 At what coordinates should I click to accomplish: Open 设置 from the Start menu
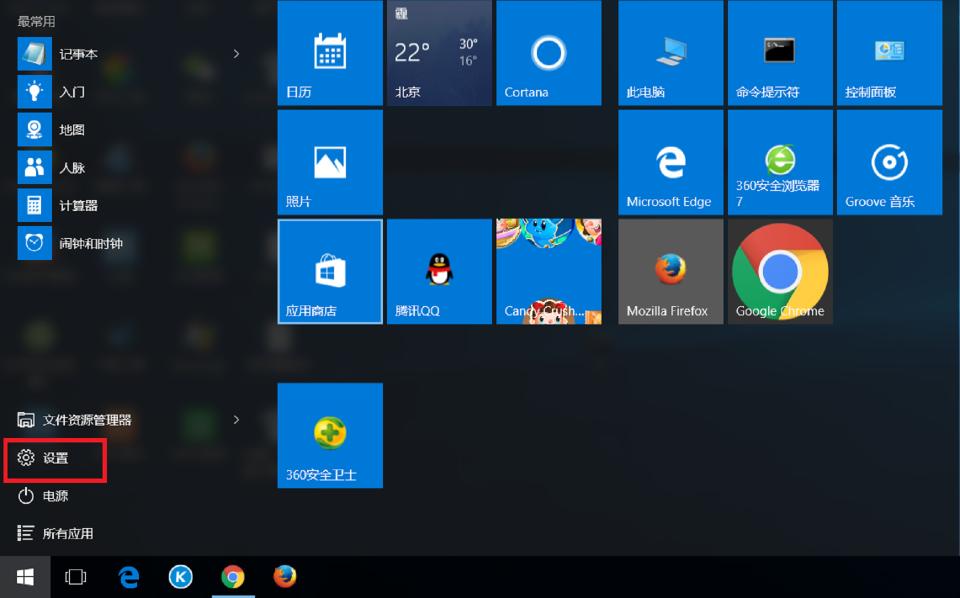(x=56, y=458)
